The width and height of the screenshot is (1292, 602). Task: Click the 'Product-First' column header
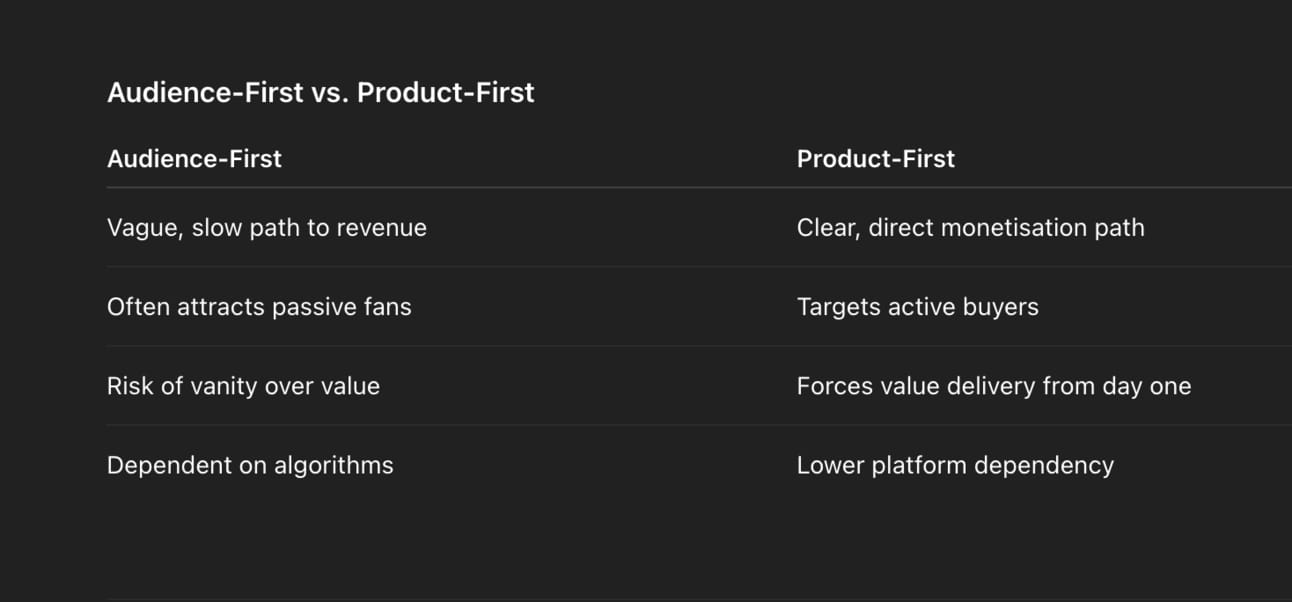coord(875,159)
